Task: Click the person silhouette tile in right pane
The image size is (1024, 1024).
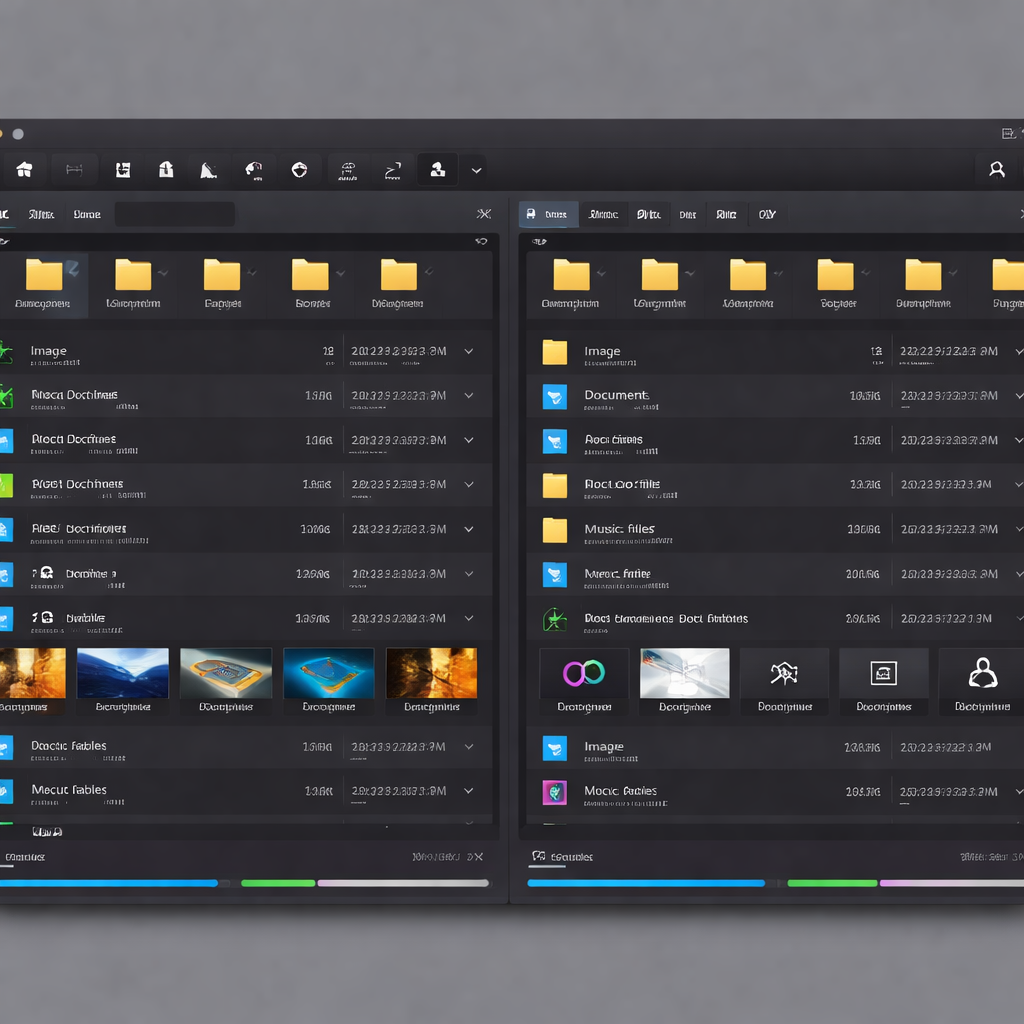Action: [x=982, y=673]
